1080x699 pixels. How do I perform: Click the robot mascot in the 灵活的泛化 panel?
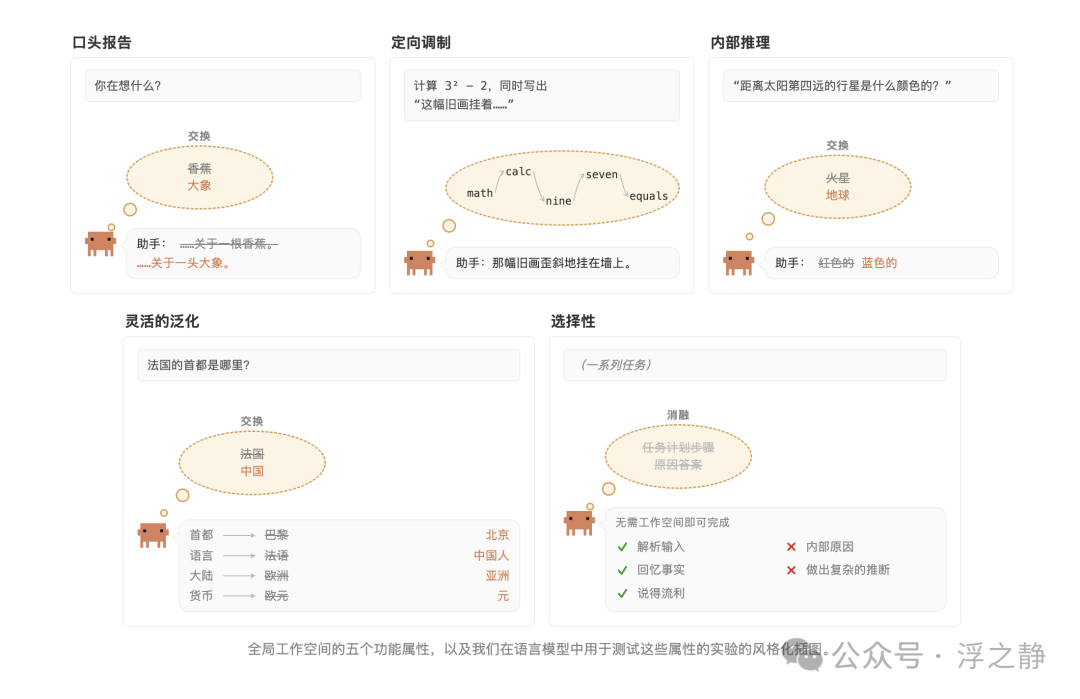point(154,534)
